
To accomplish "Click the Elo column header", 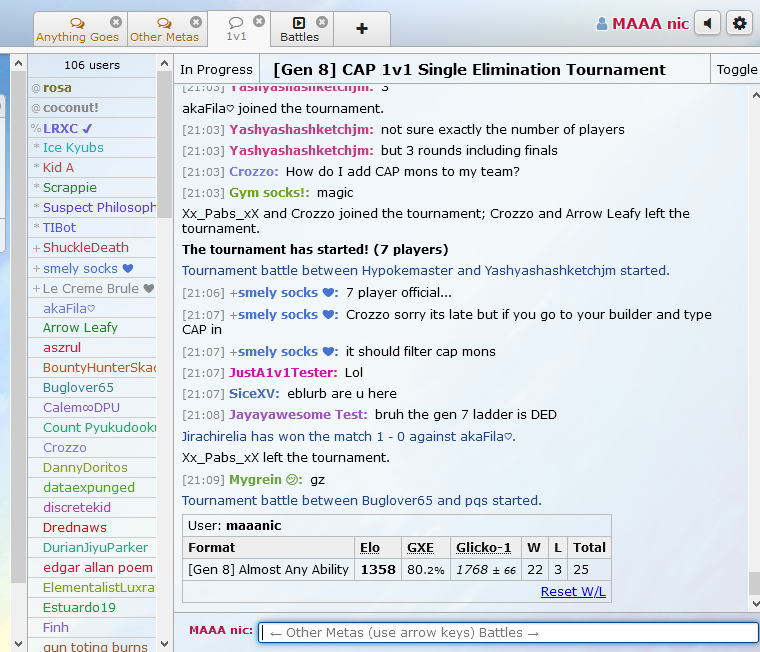I will click(370, 547).
